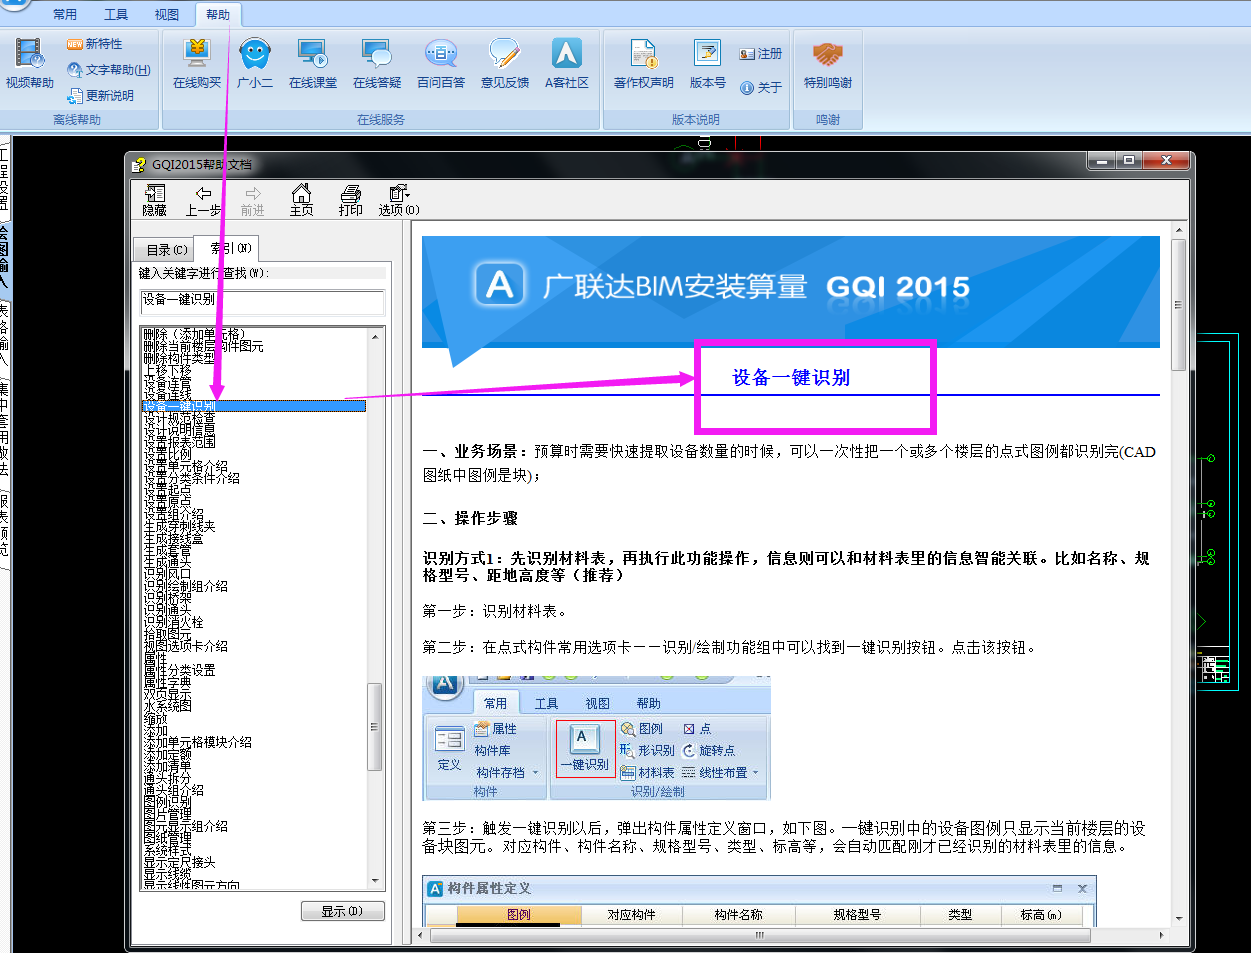
Task: Select 水系统图 index entry
Action: (x=167, y=706)
